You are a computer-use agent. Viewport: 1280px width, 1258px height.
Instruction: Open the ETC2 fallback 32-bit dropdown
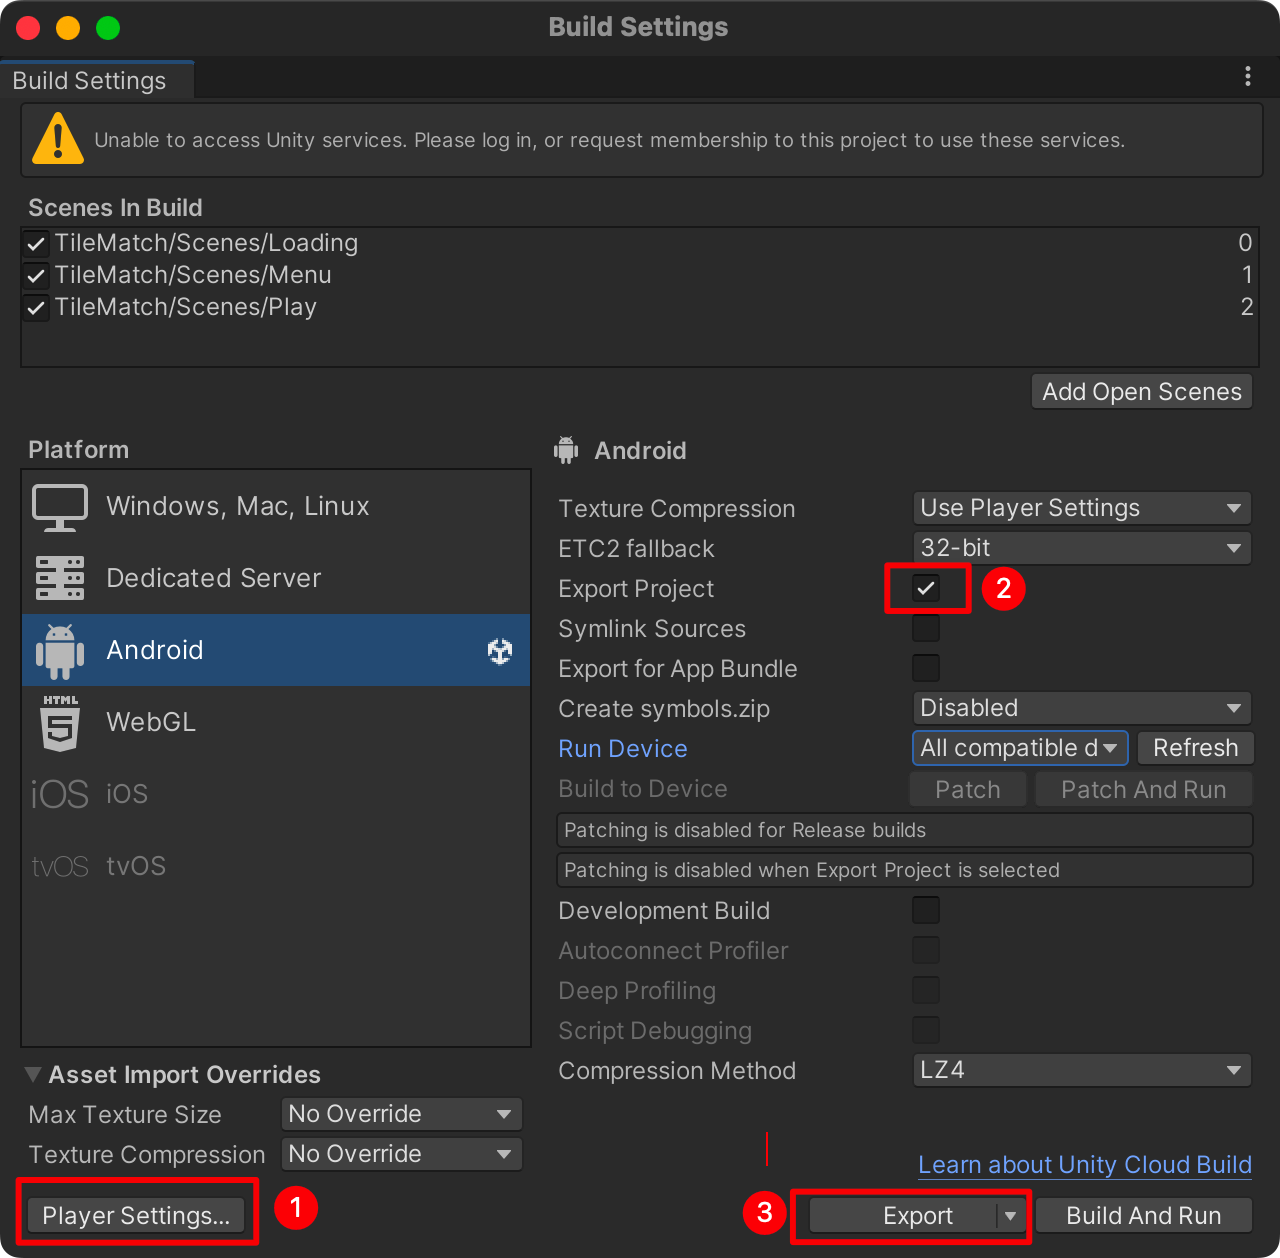[1082, 548]
